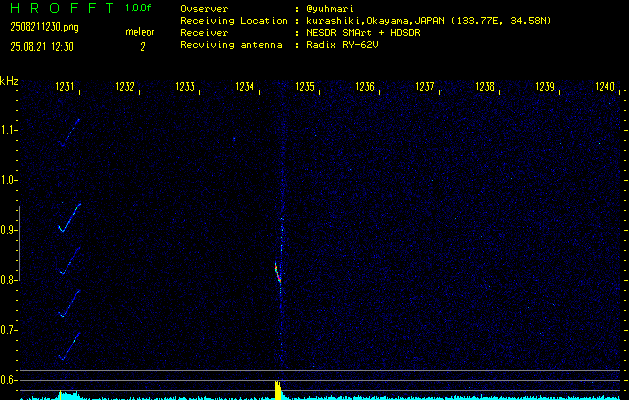
Task: Click the 0.8 kHz frequency label
Action: (x=8, y=280)
